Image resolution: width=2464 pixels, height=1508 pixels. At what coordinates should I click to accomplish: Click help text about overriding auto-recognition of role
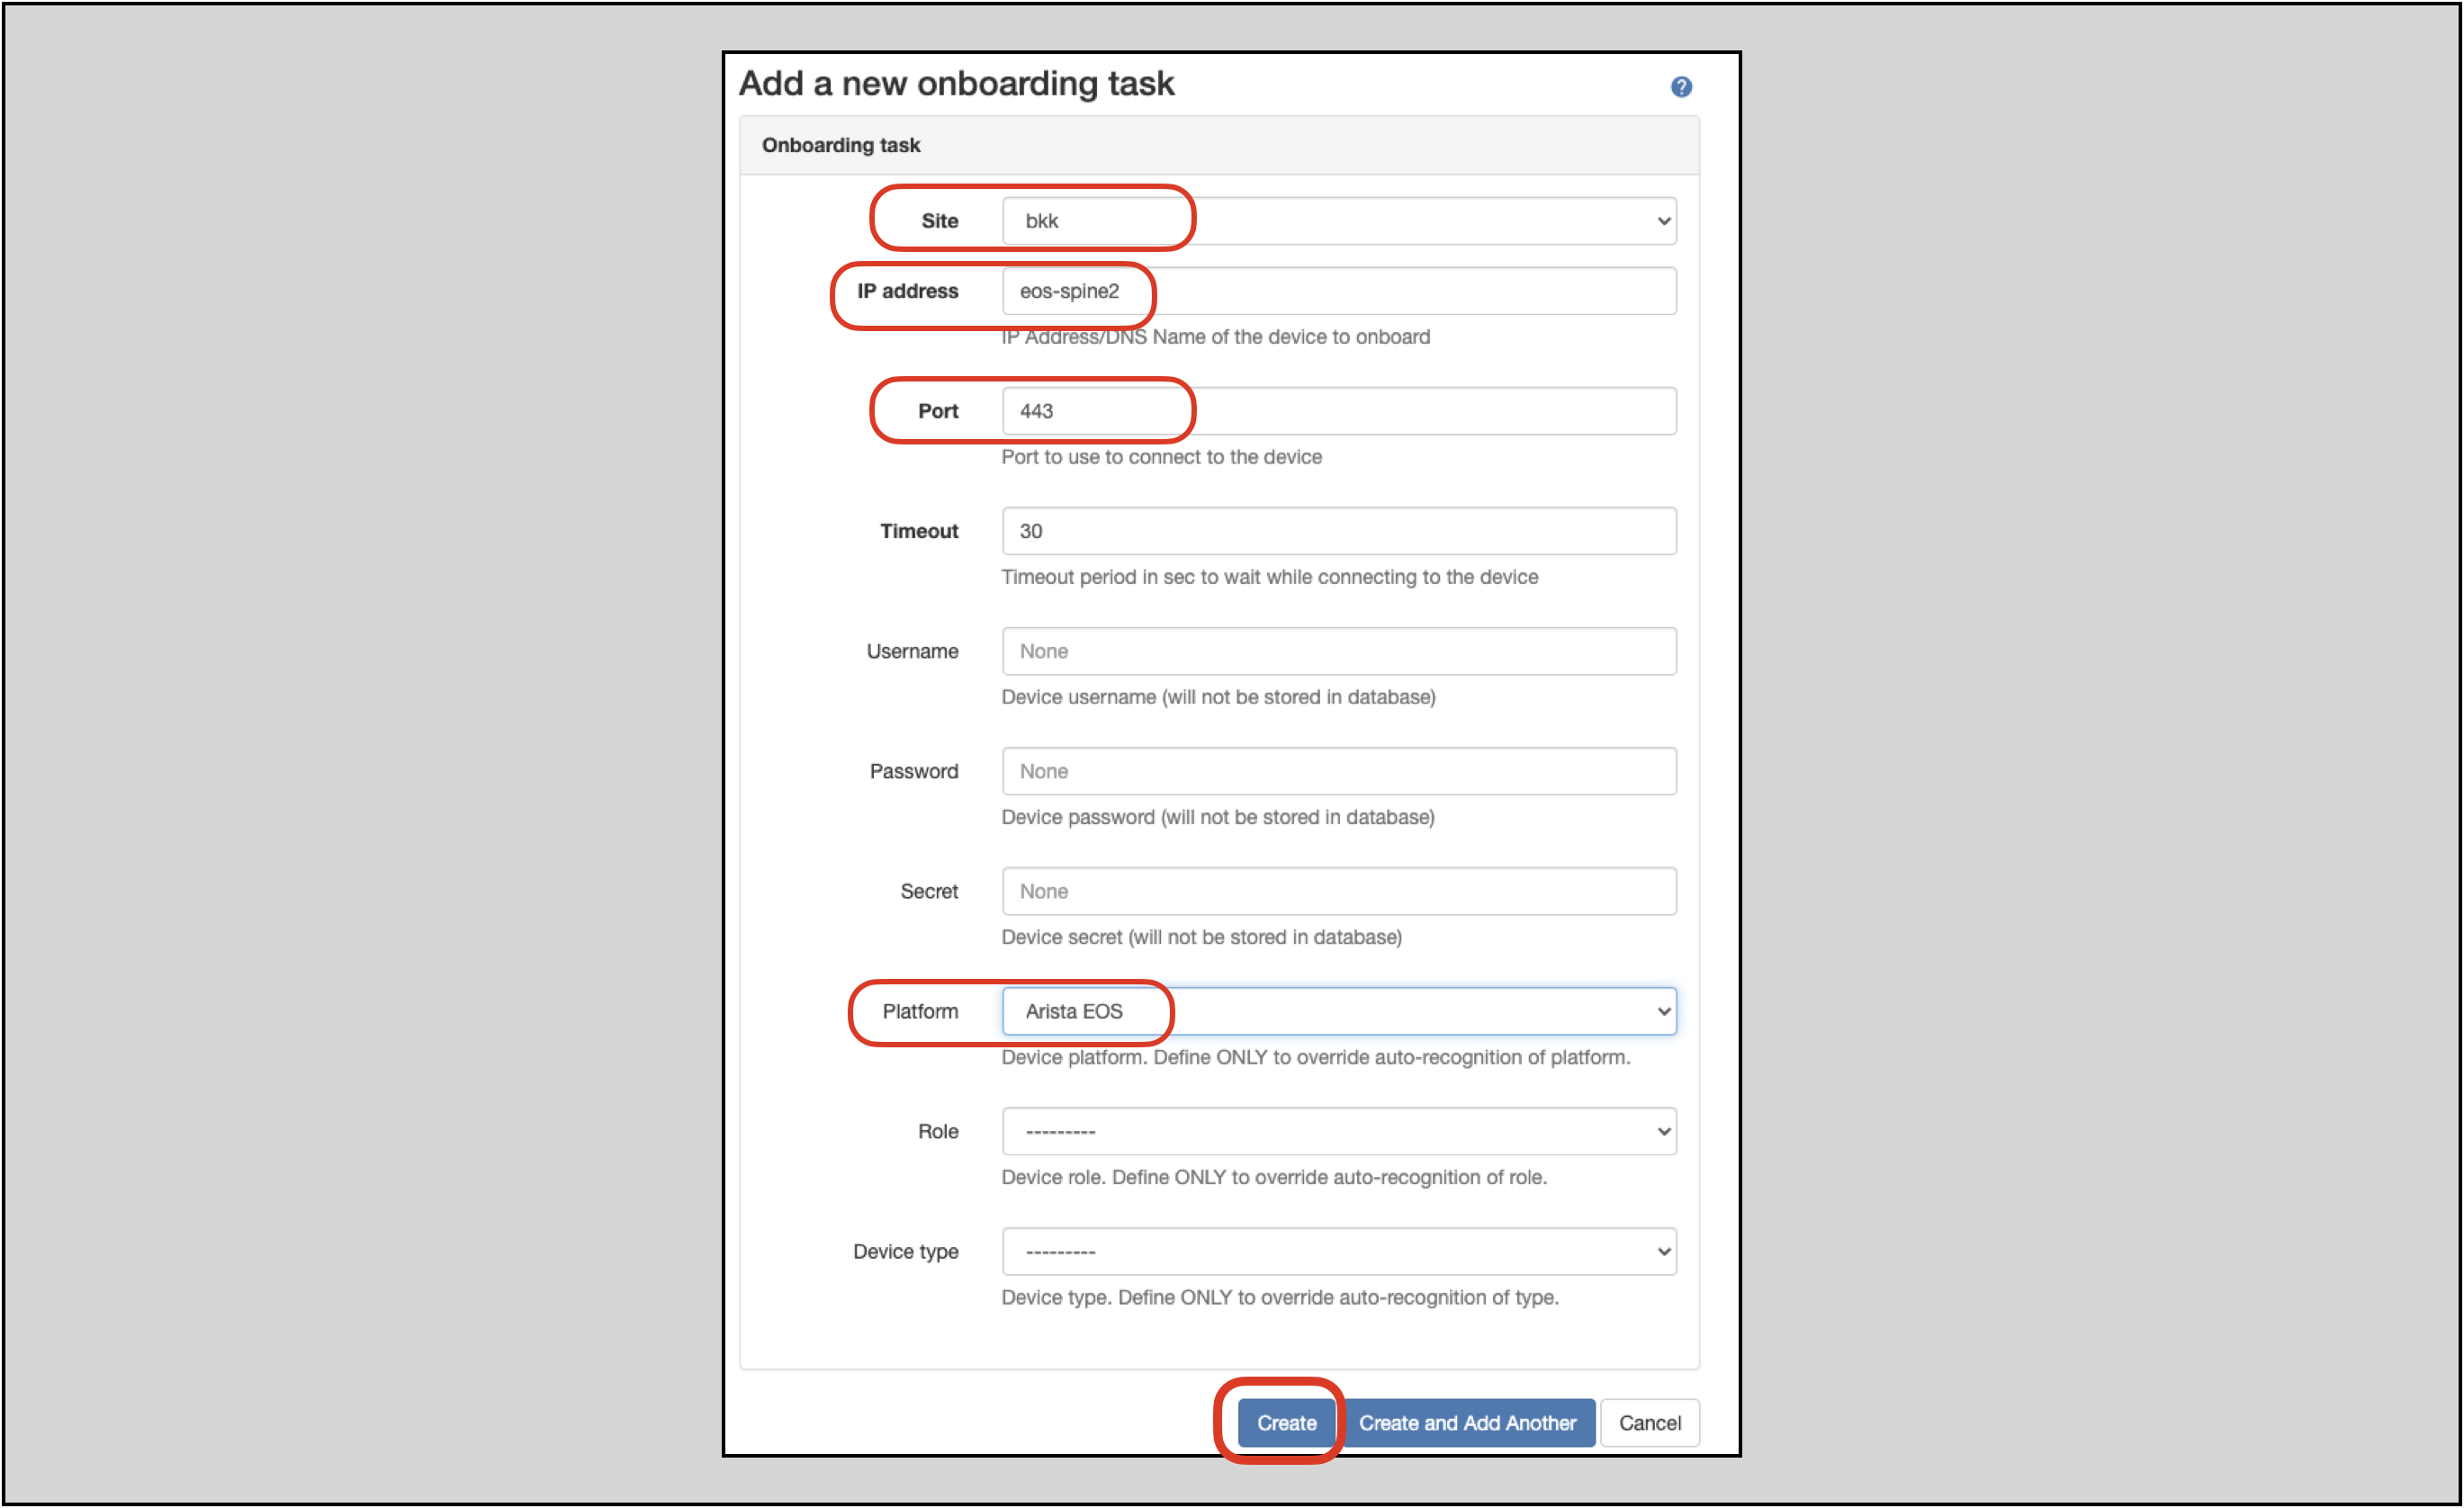tap(1274, 1177)
